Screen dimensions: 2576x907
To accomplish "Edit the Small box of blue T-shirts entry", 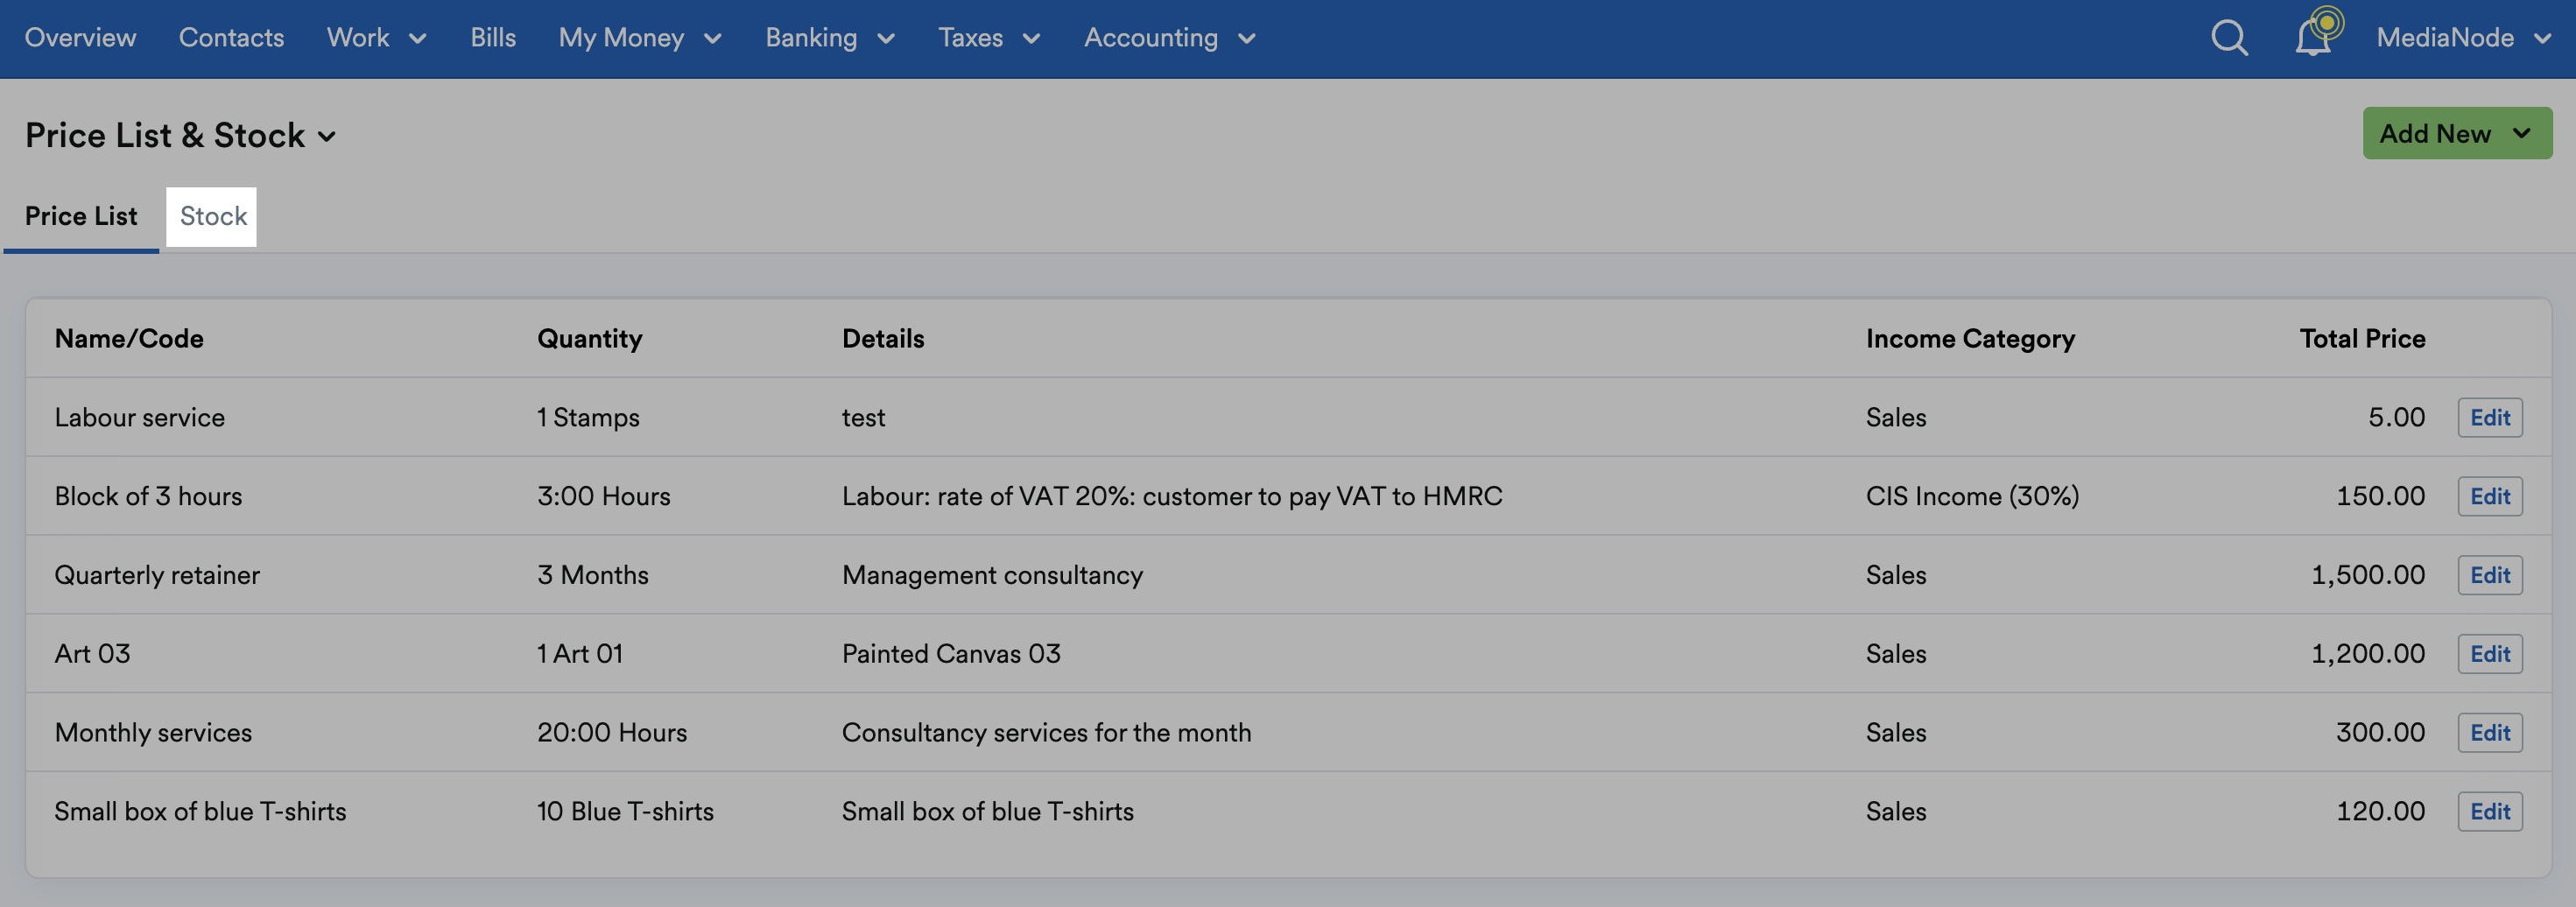I will click(x=2490, y=811).
